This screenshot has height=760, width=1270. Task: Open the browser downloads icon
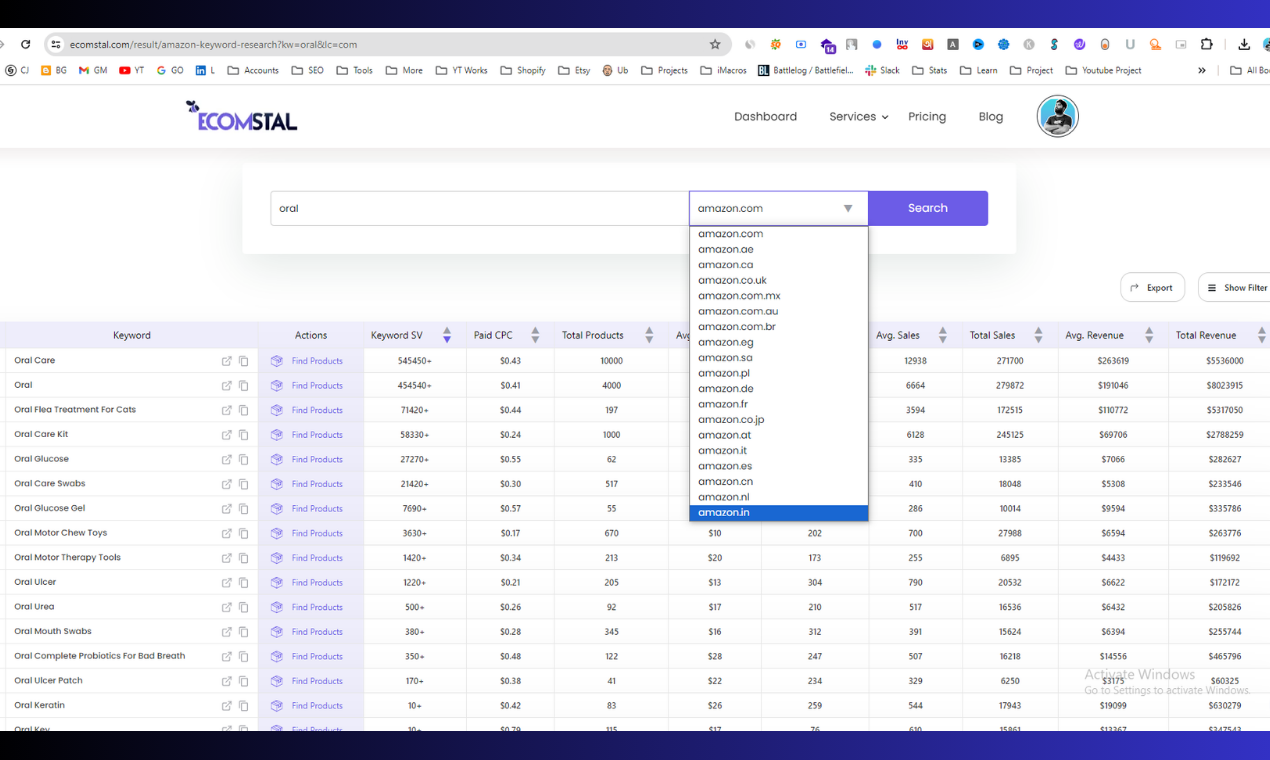point(1244,44)
